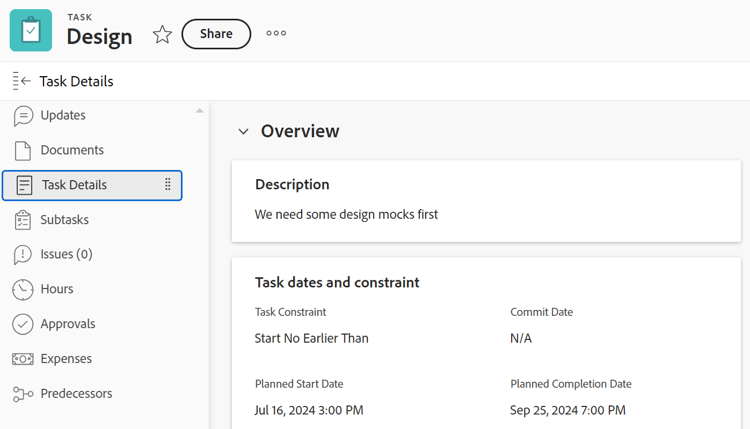The image size is (750, 429).
Task: Select the Task Details sidebar item
Action: point(92,185)
